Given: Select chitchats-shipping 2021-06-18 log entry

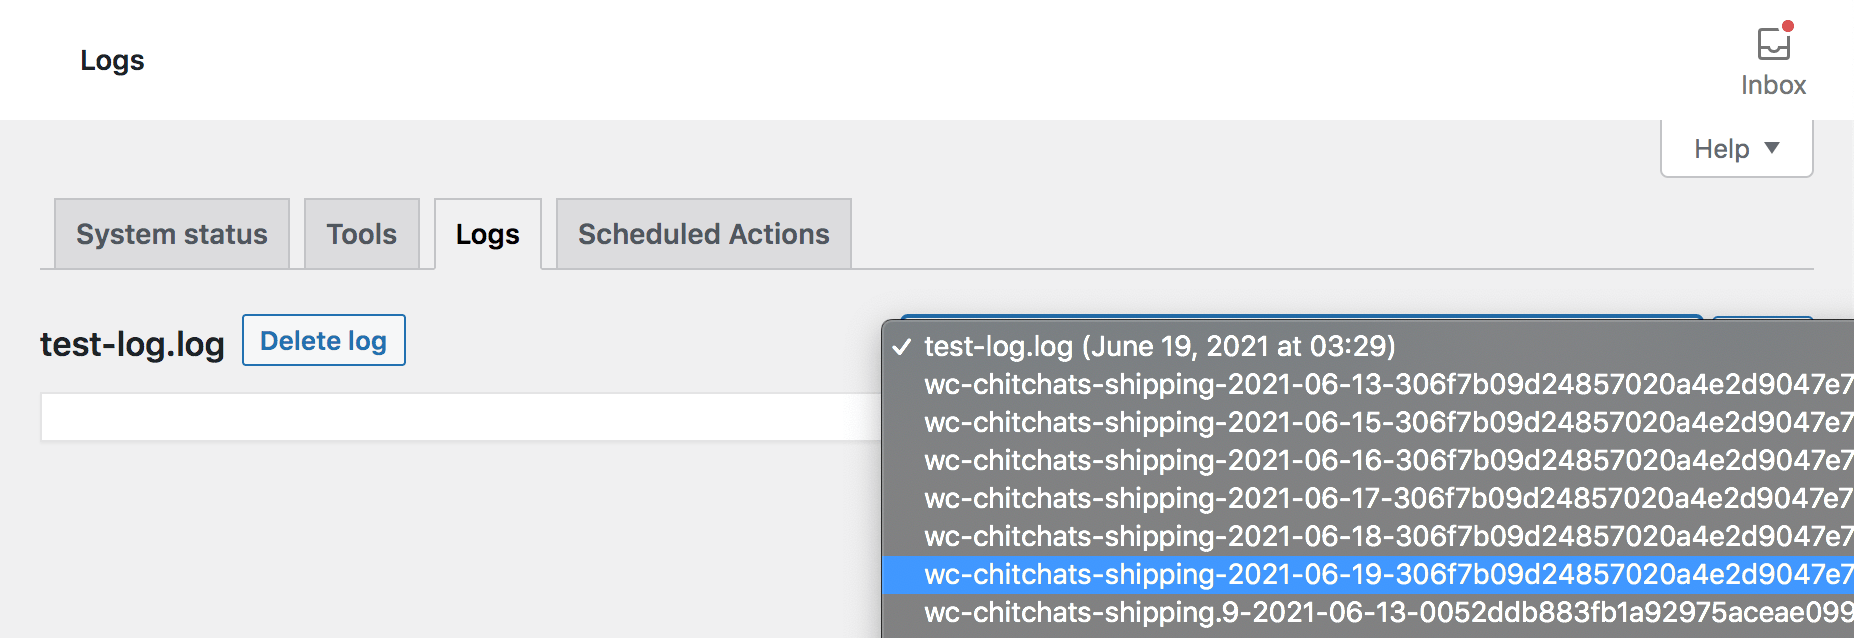Looking at the screenshot, I should (x=1386, y=536).
